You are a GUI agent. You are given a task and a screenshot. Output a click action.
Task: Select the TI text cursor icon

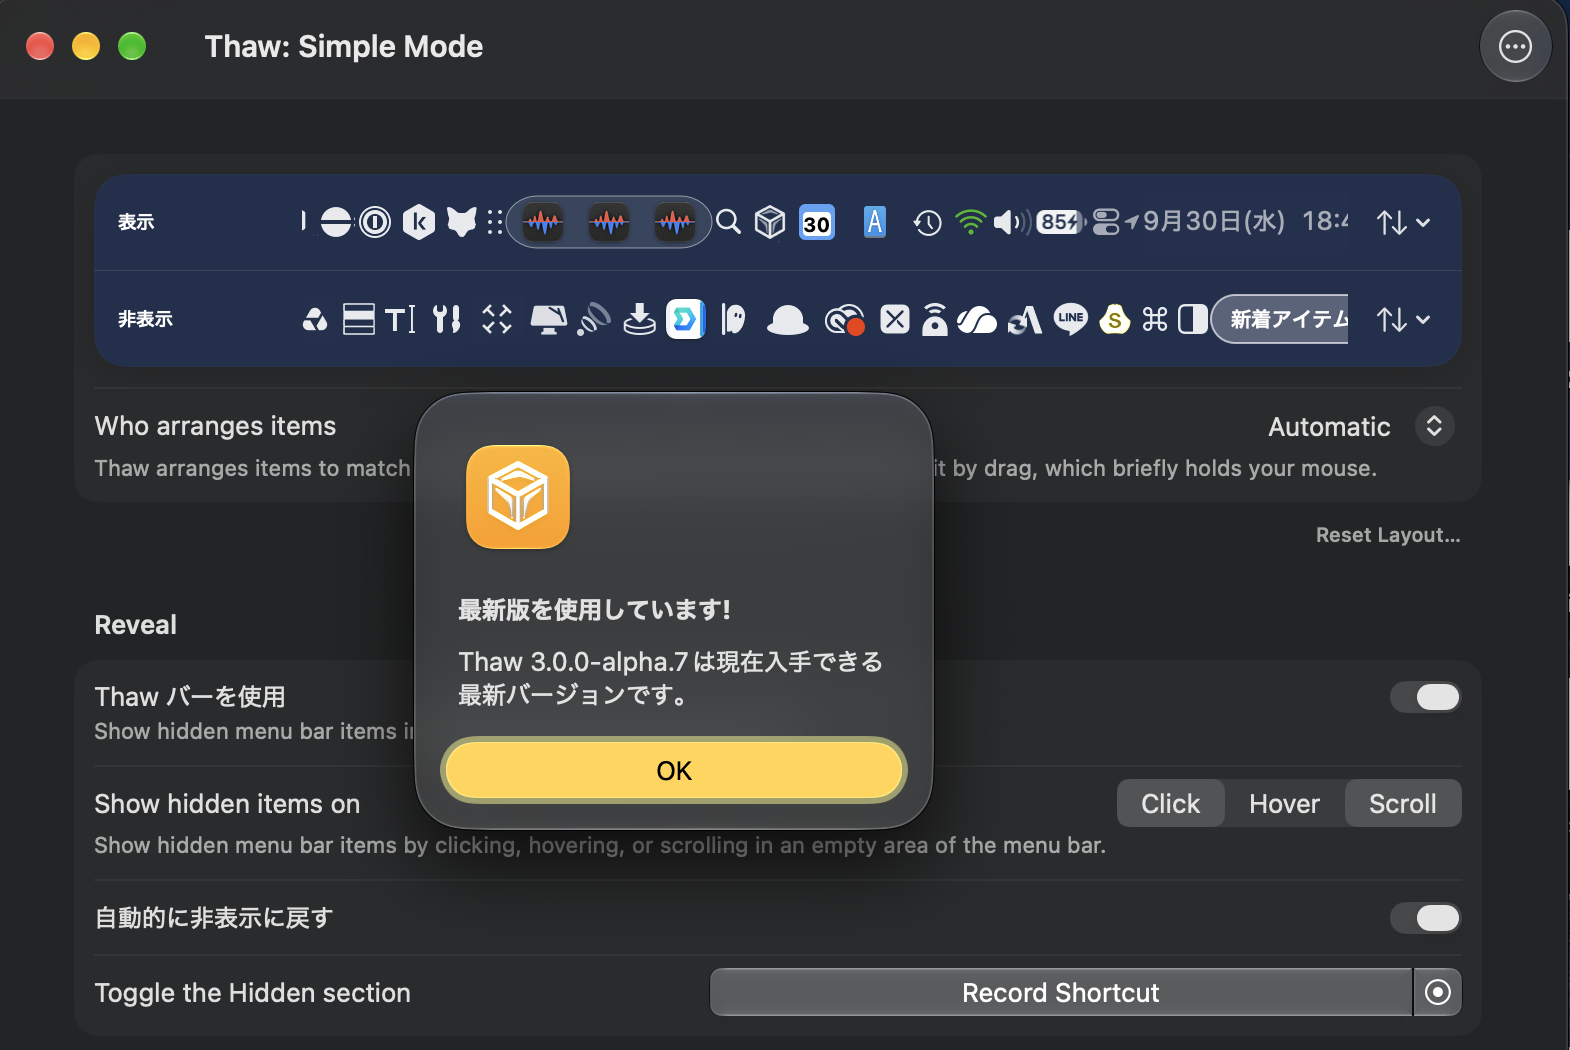coord(400,319)
